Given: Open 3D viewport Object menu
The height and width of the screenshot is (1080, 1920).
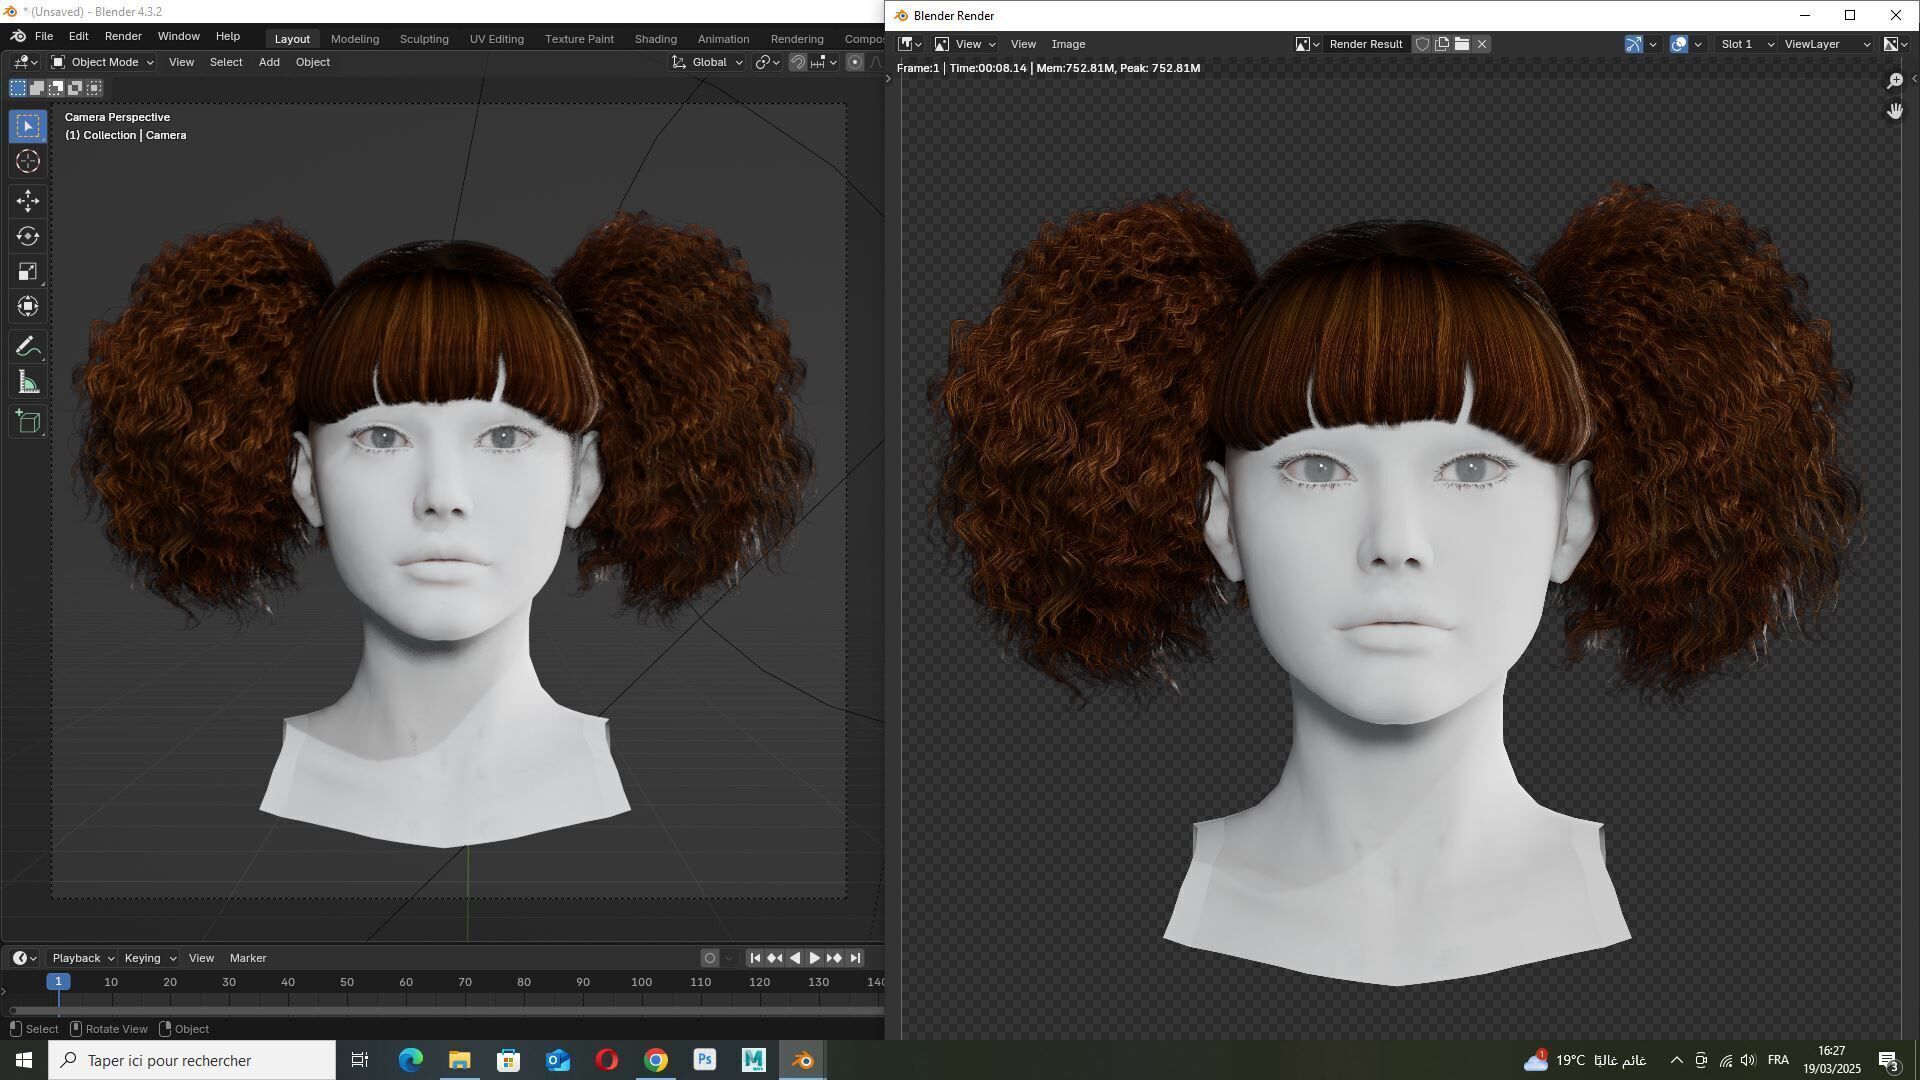Looking at the screenshot, I should click(x=313, y=62).
